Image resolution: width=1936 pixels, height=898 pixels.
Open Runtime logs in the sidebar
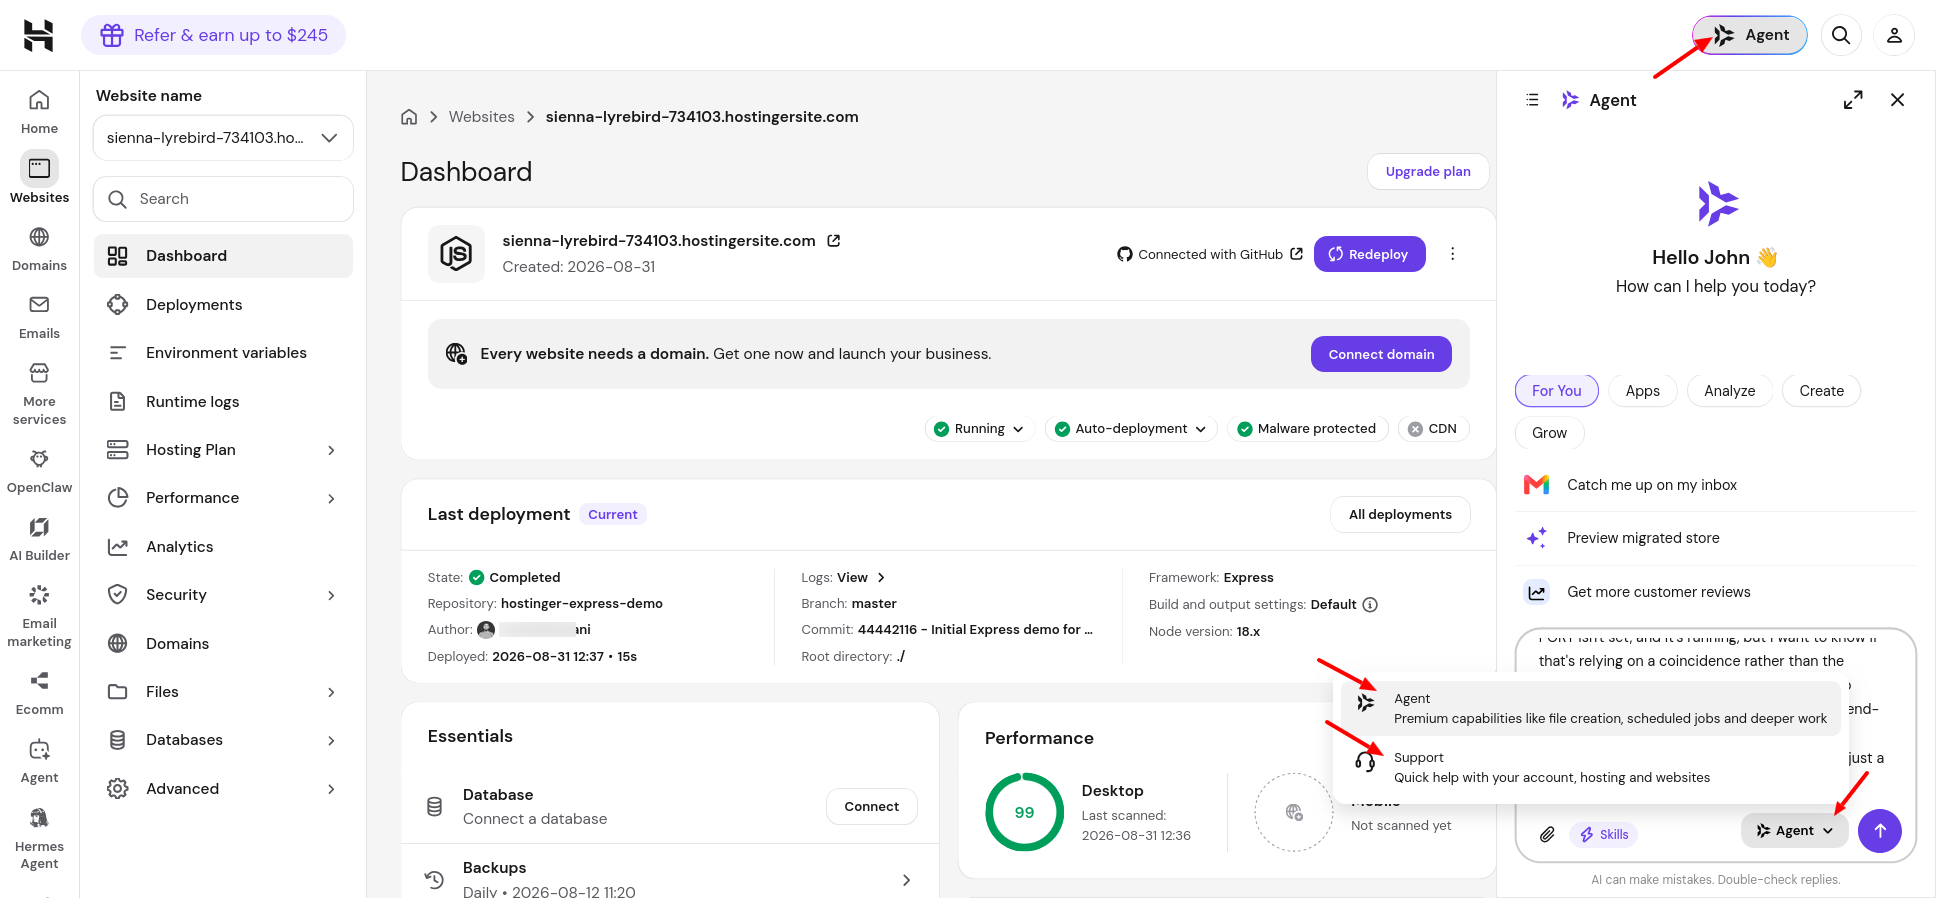[223, 402]
